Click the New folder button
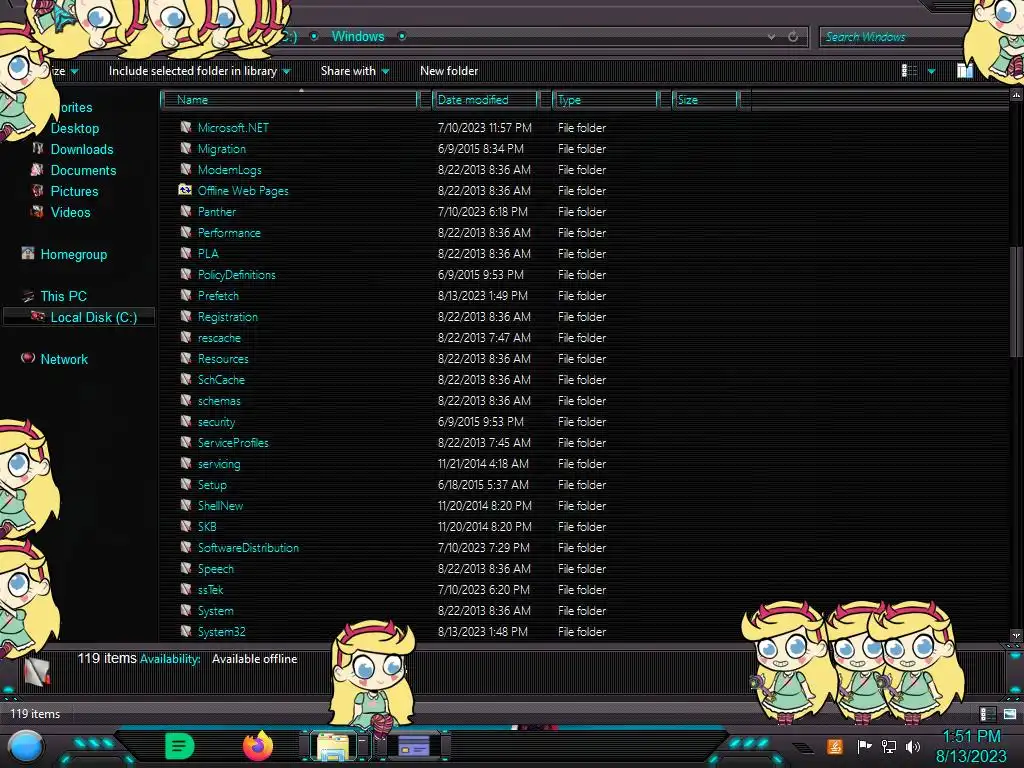The height and width of the screenshot is (768, 1024). (x=449, y=71)
